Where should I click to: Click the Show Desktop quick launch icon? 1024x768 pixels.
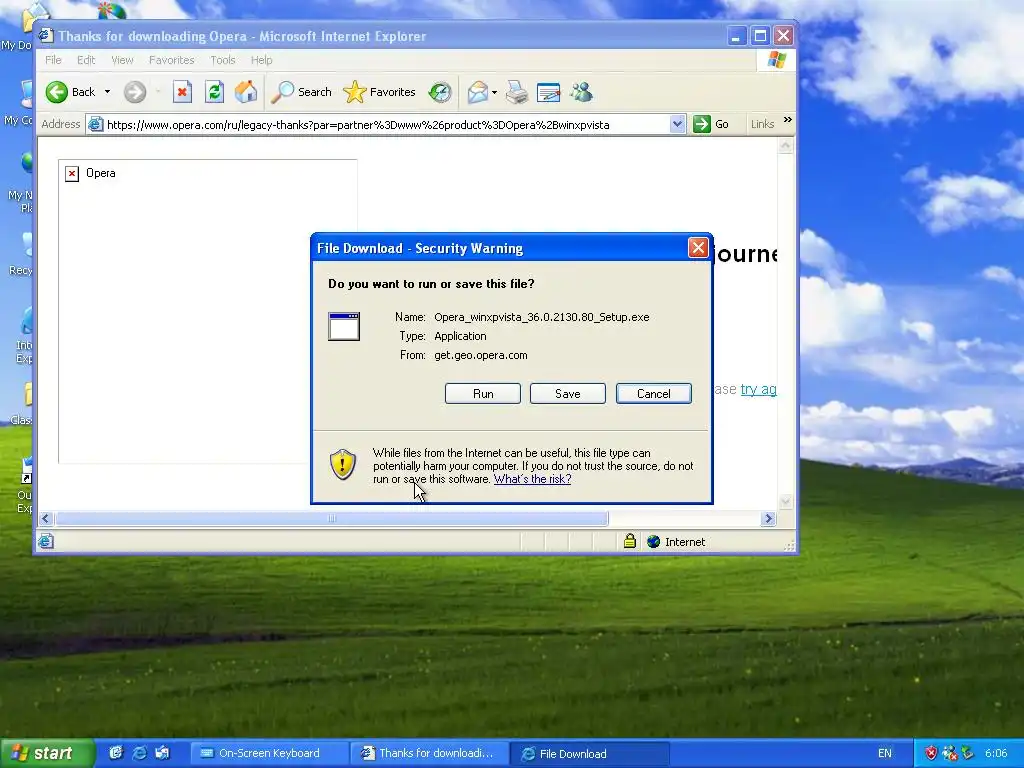[116, 753]
